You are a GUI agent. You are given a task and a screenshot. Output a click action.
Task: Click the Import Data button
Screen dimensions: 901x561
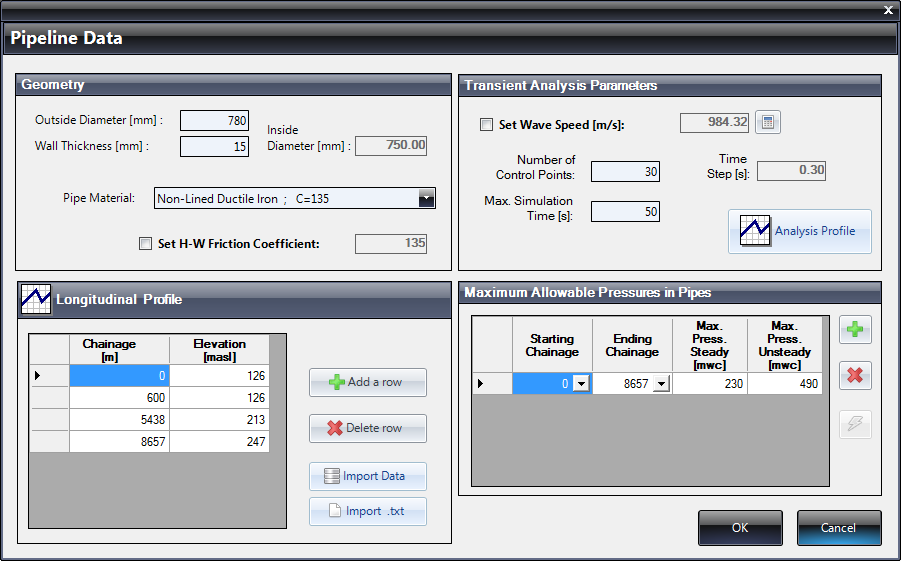(x=367, y=476)
